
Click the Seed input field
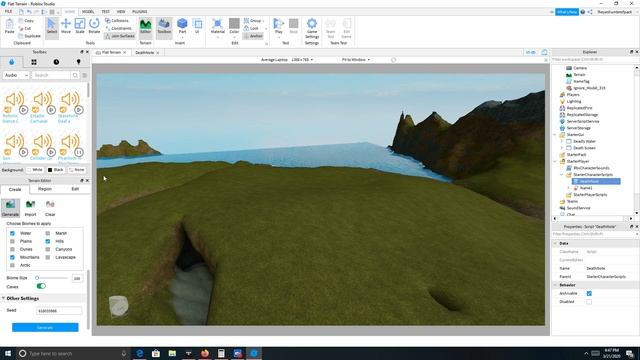point(59,311)
